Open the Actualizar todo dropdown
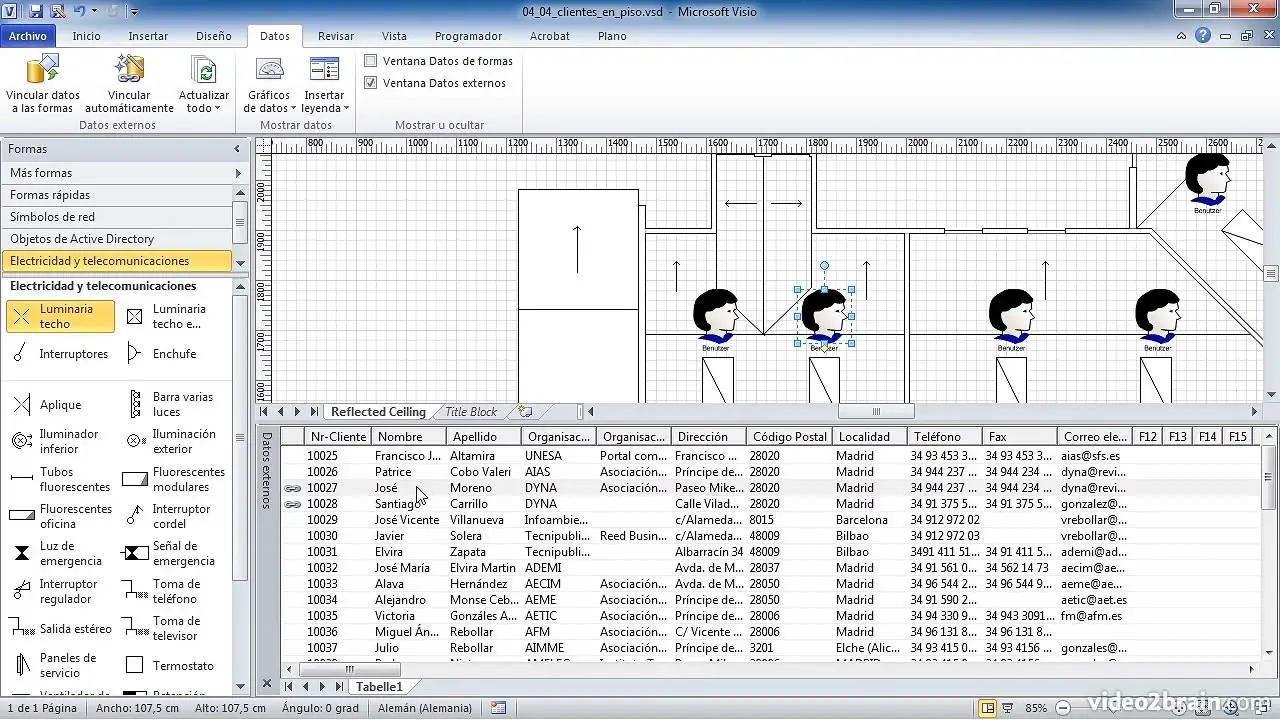The height and width of the screenshot is (720, 1280). click(x=204, y=84)
